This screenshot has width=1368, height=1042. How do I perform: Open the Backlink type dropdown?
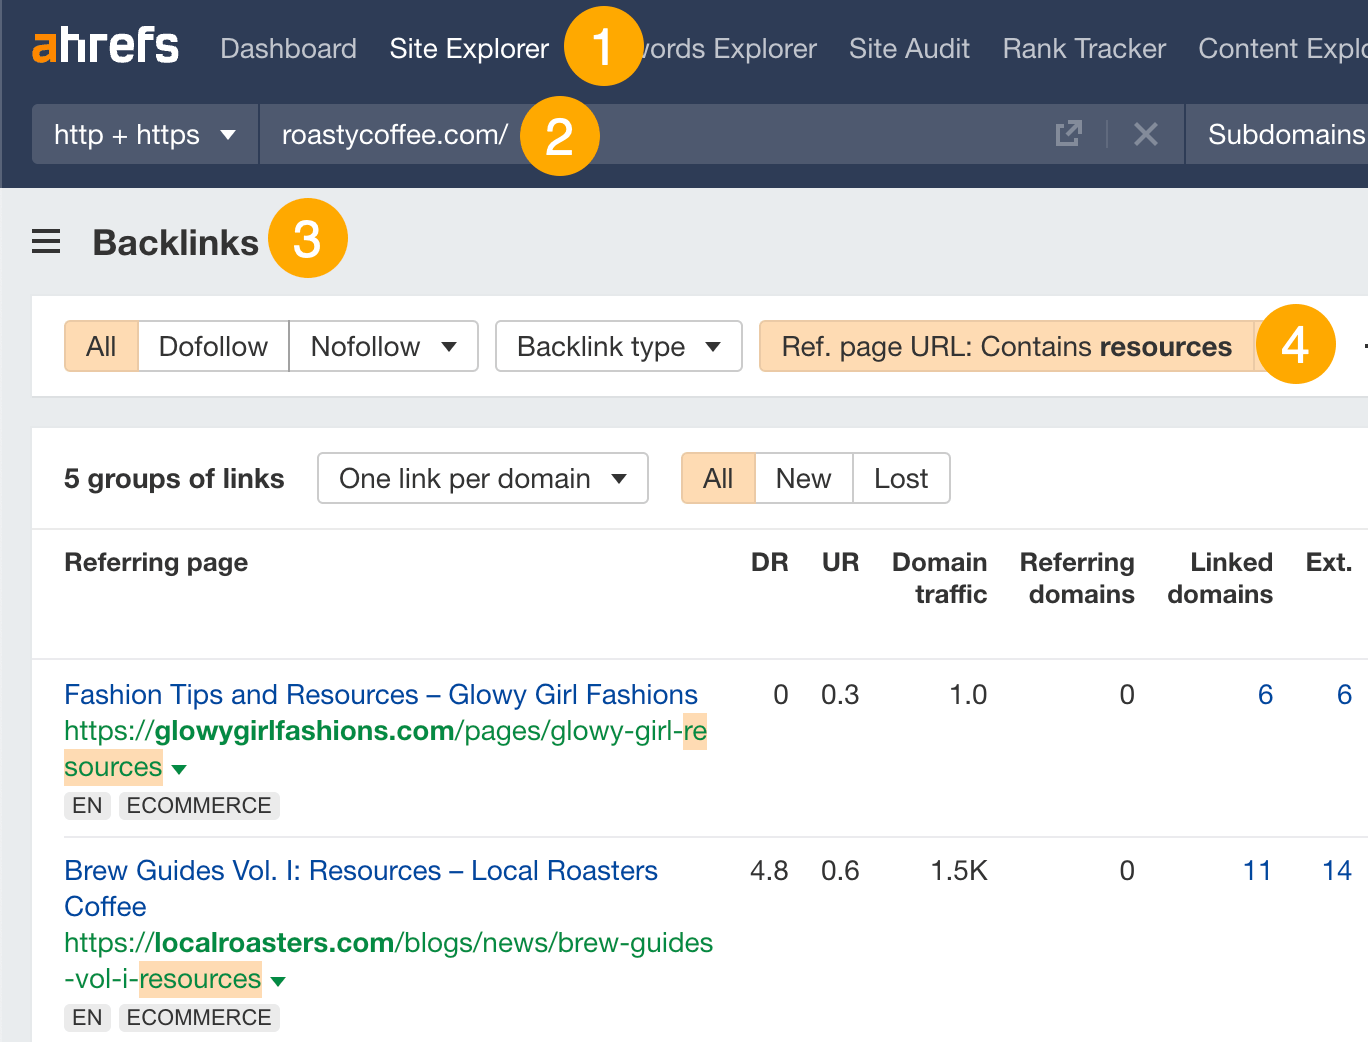click(618, 346)
